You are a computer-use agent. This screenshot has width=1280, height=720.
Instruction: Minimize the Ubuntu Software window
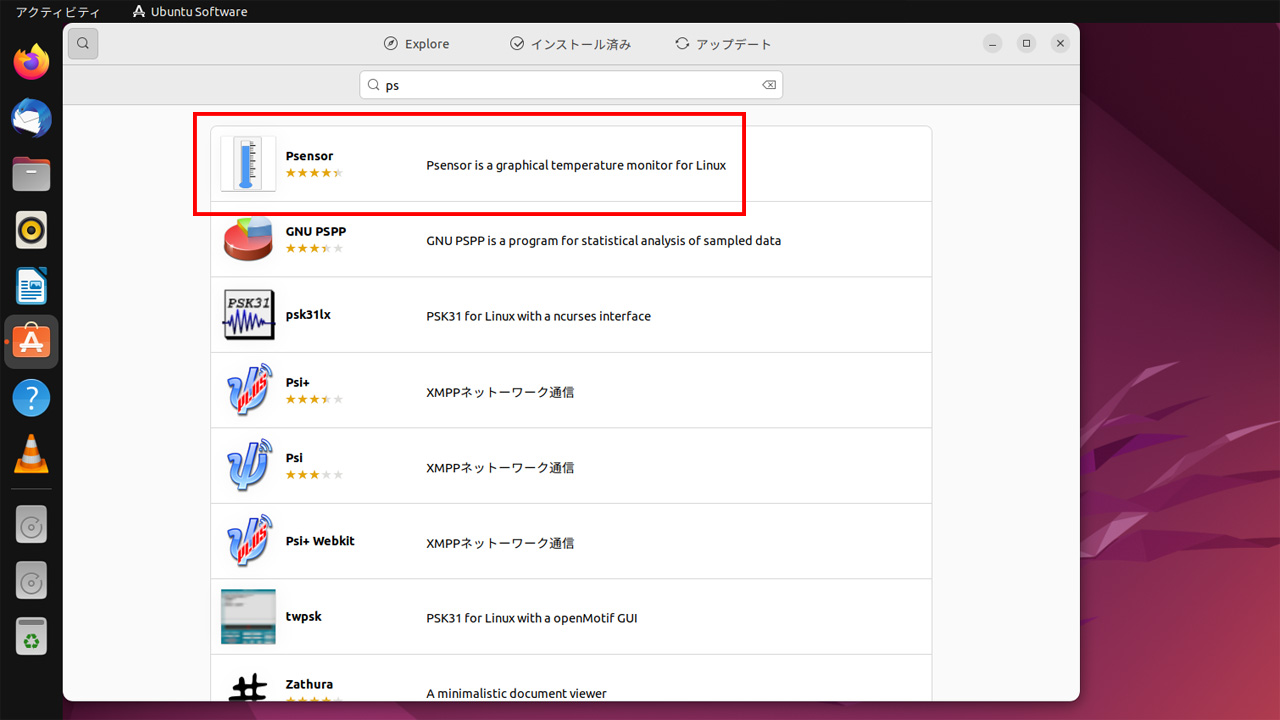pos(992,43)
